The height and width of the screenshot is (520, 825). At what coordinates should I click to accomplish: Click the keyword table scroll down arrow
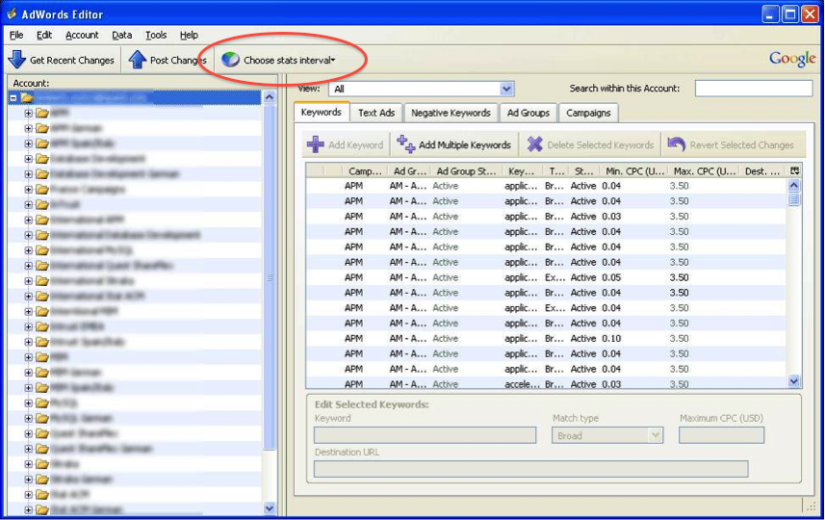pyautogui.click(x=794, y=382)
